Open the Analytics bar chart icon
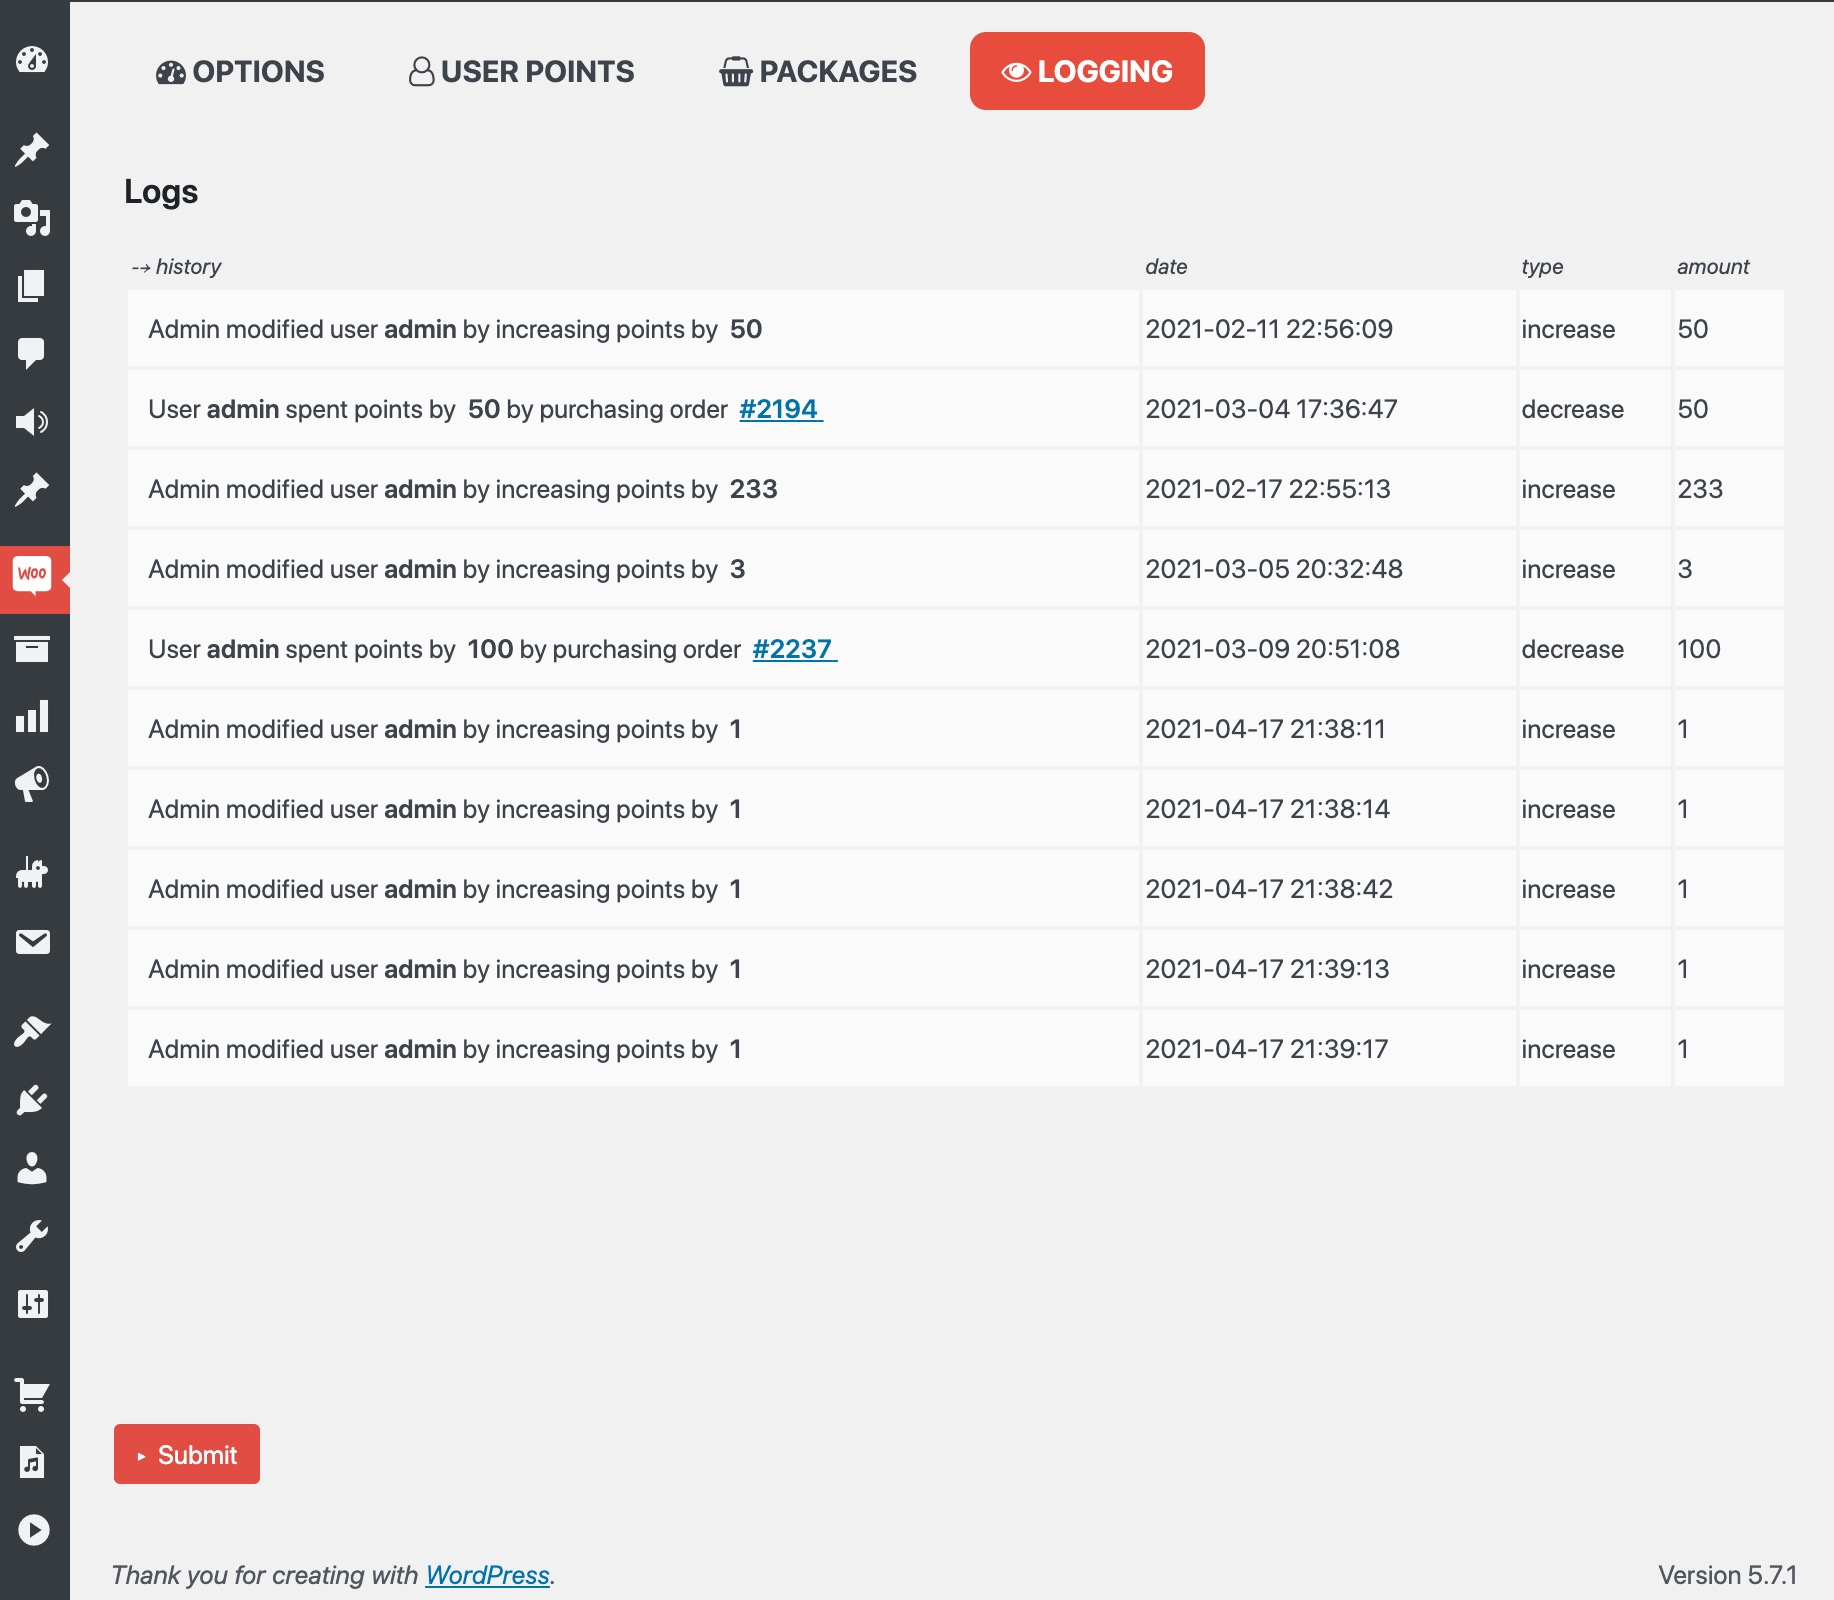Image resolution: width=1834 pixels, height=1600 pixels. pyautogui.click(x=32, y=717)
